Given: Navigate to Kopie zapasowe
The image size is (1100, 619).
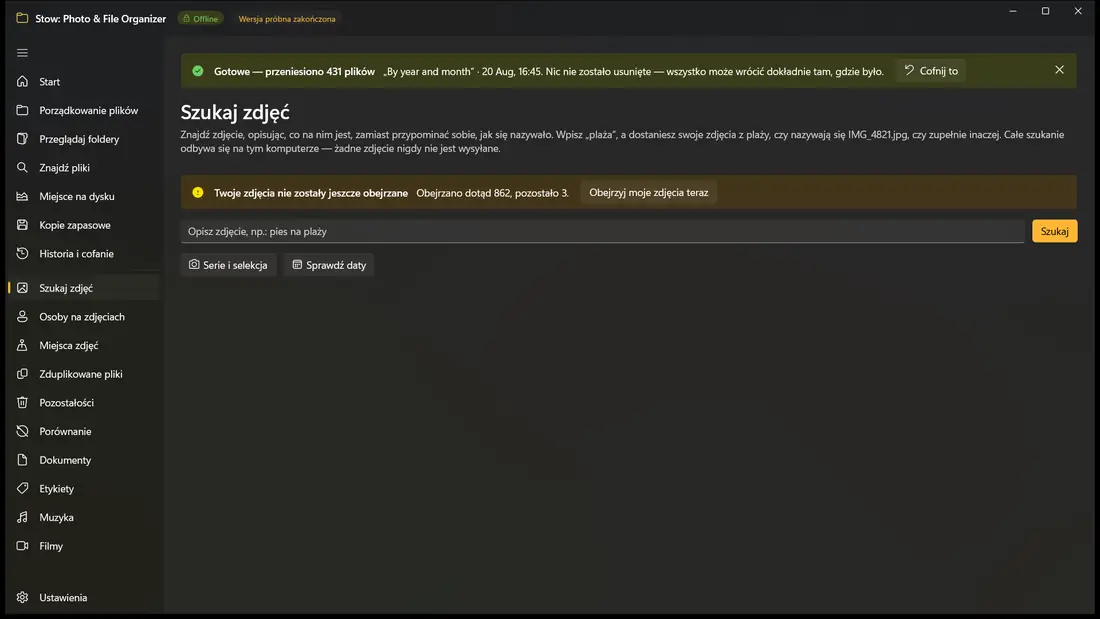Looking at the screenshot, I should pyautogui.click(x=84, y=225).
